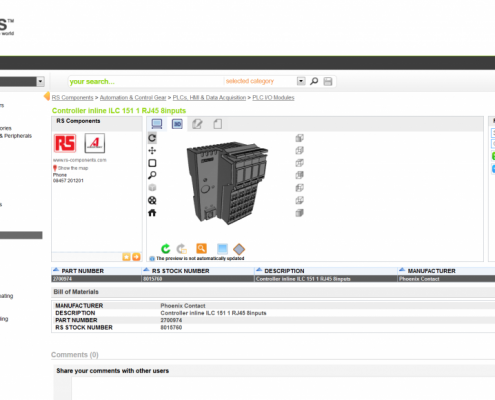Click 'Phoenix Contact' in Bill of Materials
The image size is (495, 400).
coord(183,306)
